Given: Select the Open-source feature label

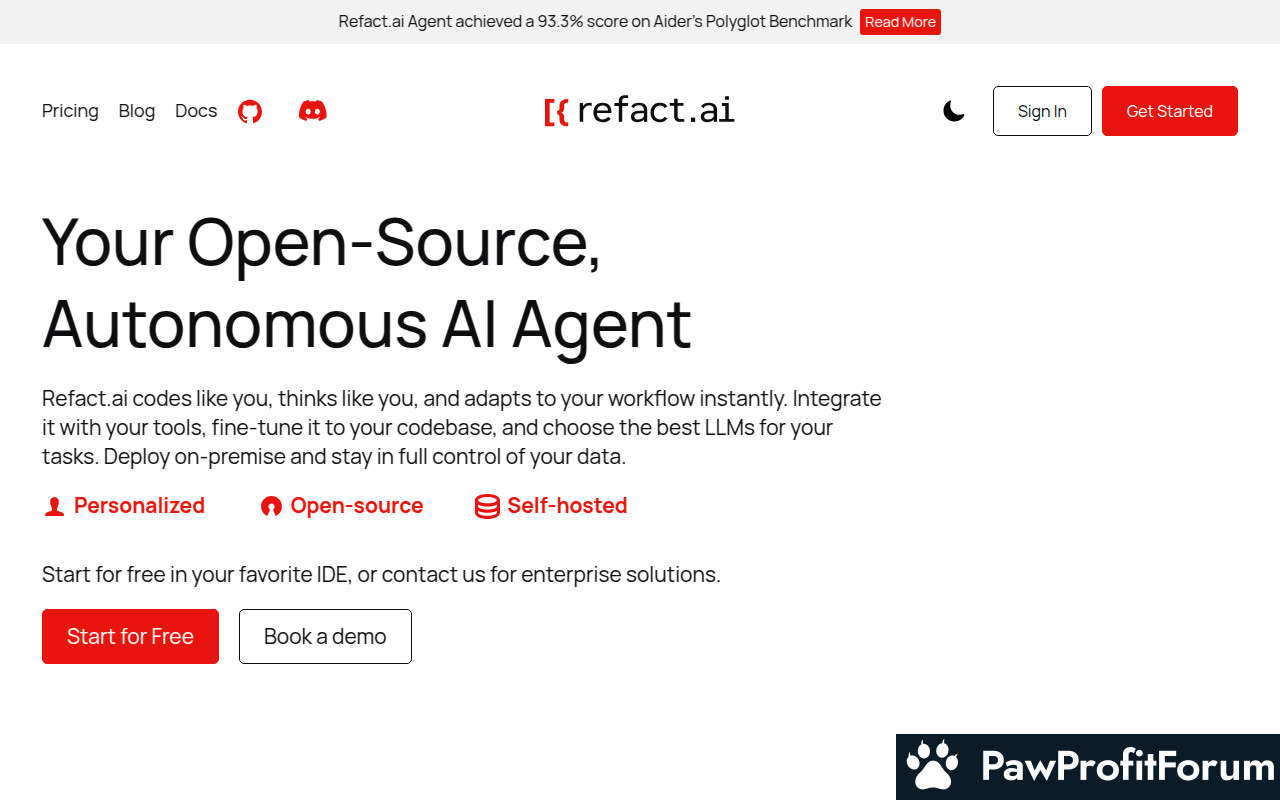Looking at the screenshot, I should coord(357,506).
